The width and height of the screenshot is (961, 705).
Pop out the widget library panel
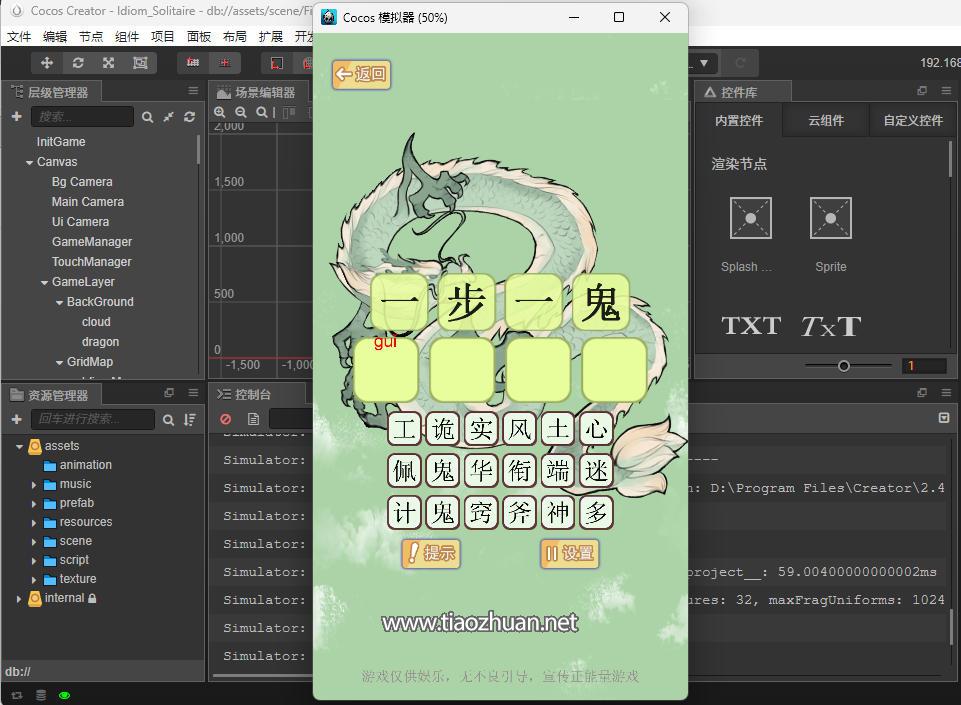[x=922, y=91]
